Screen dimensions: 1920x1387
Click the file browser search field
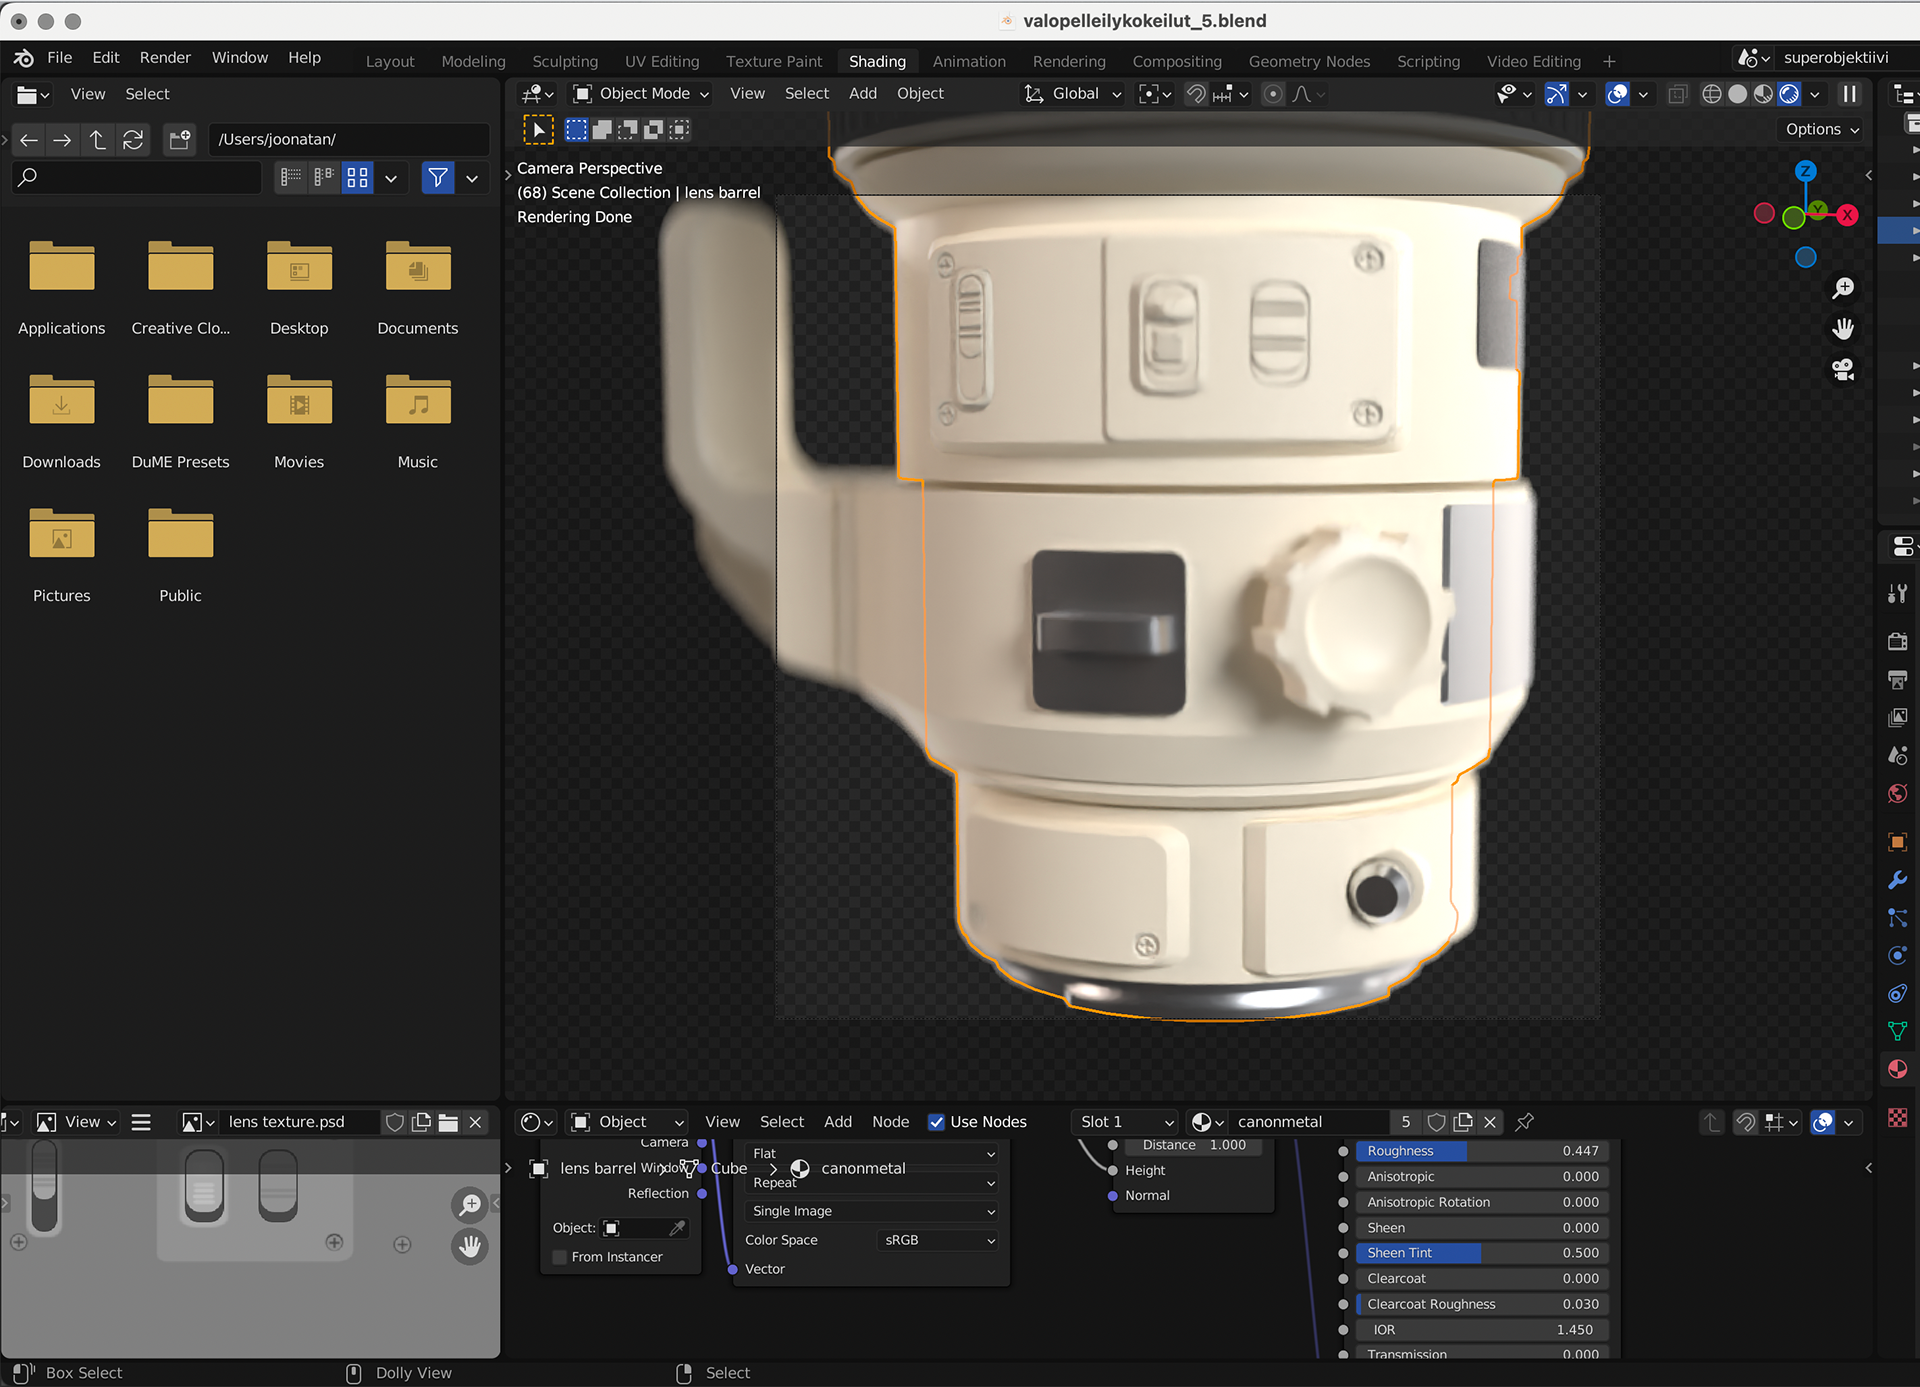(137, 178)
